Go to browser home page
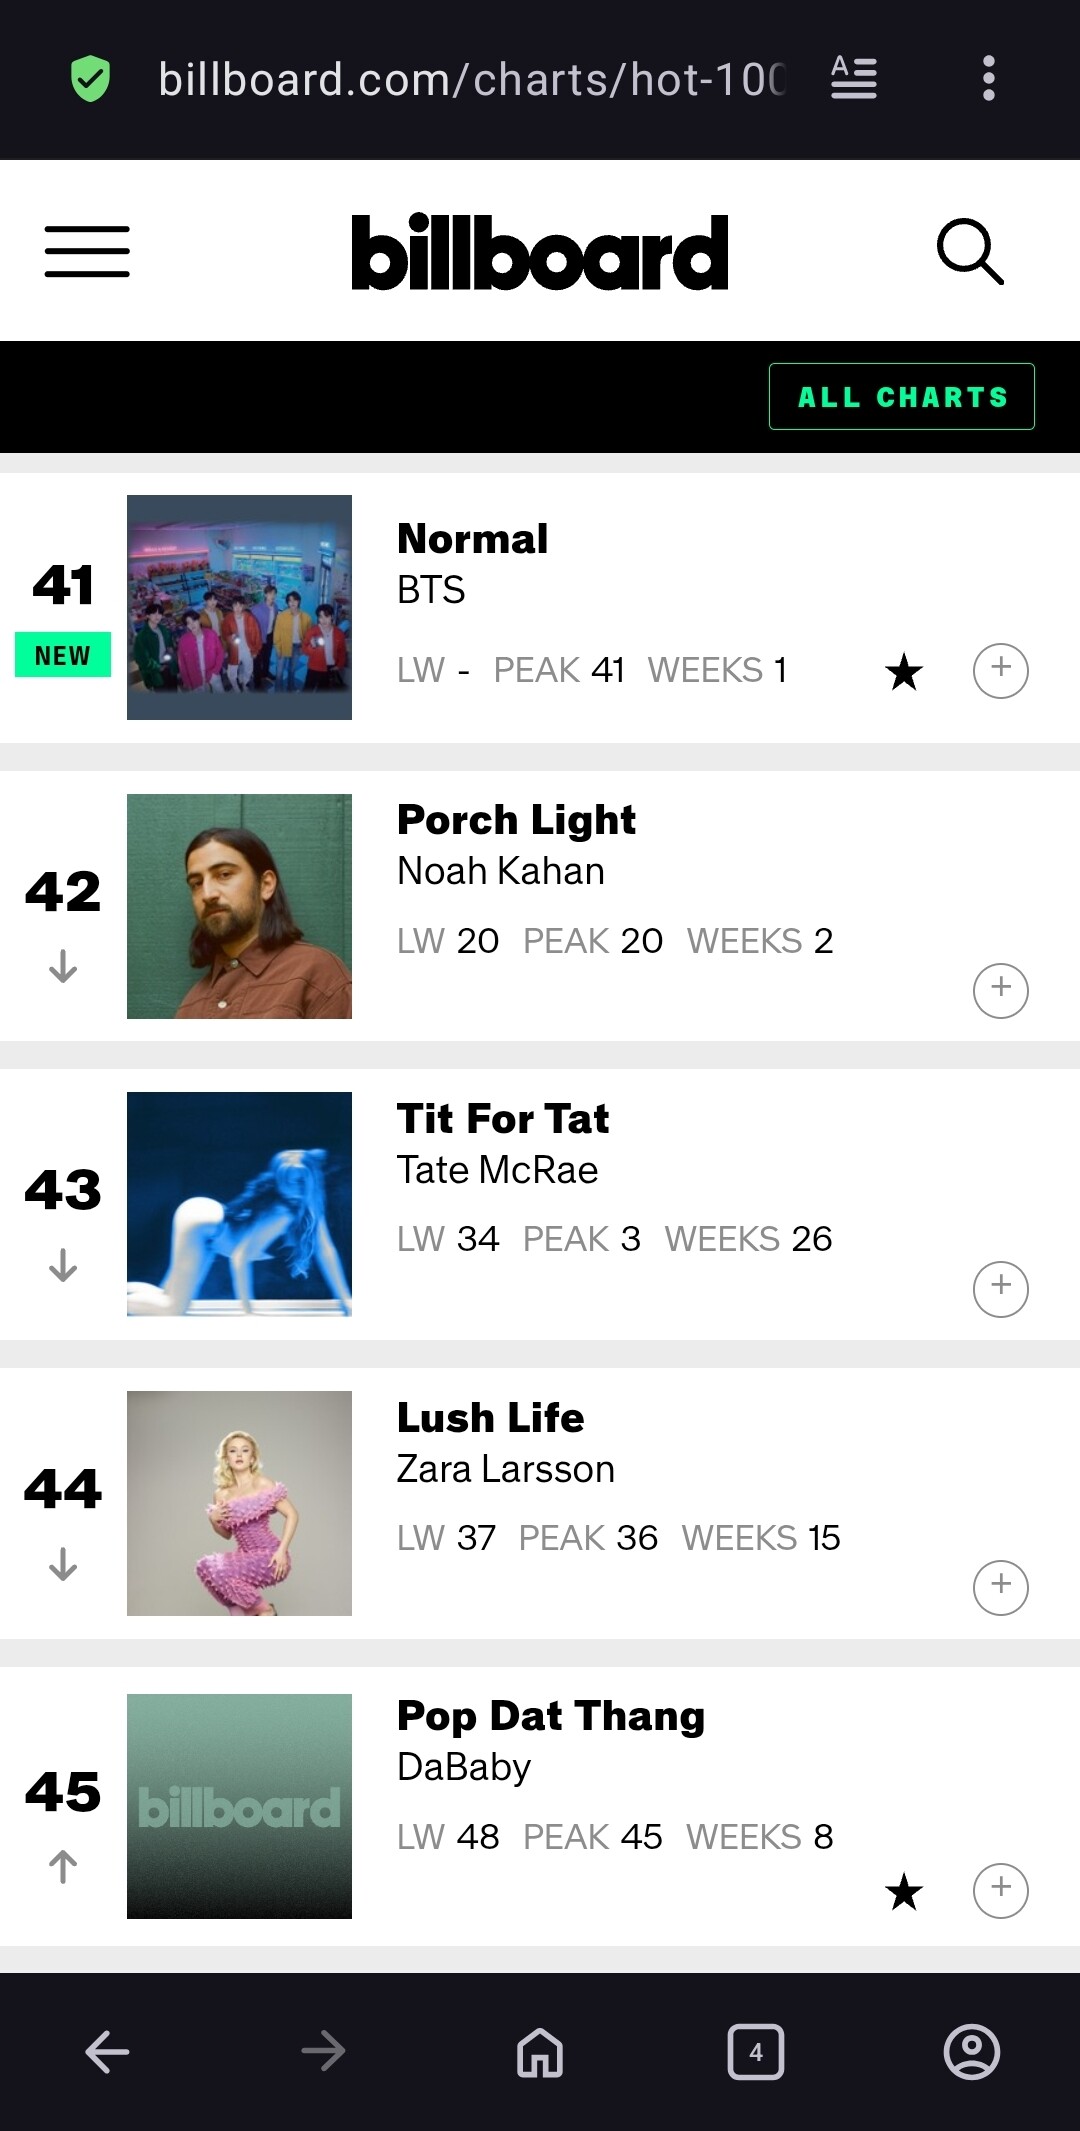 click(x=540, y=2052)
